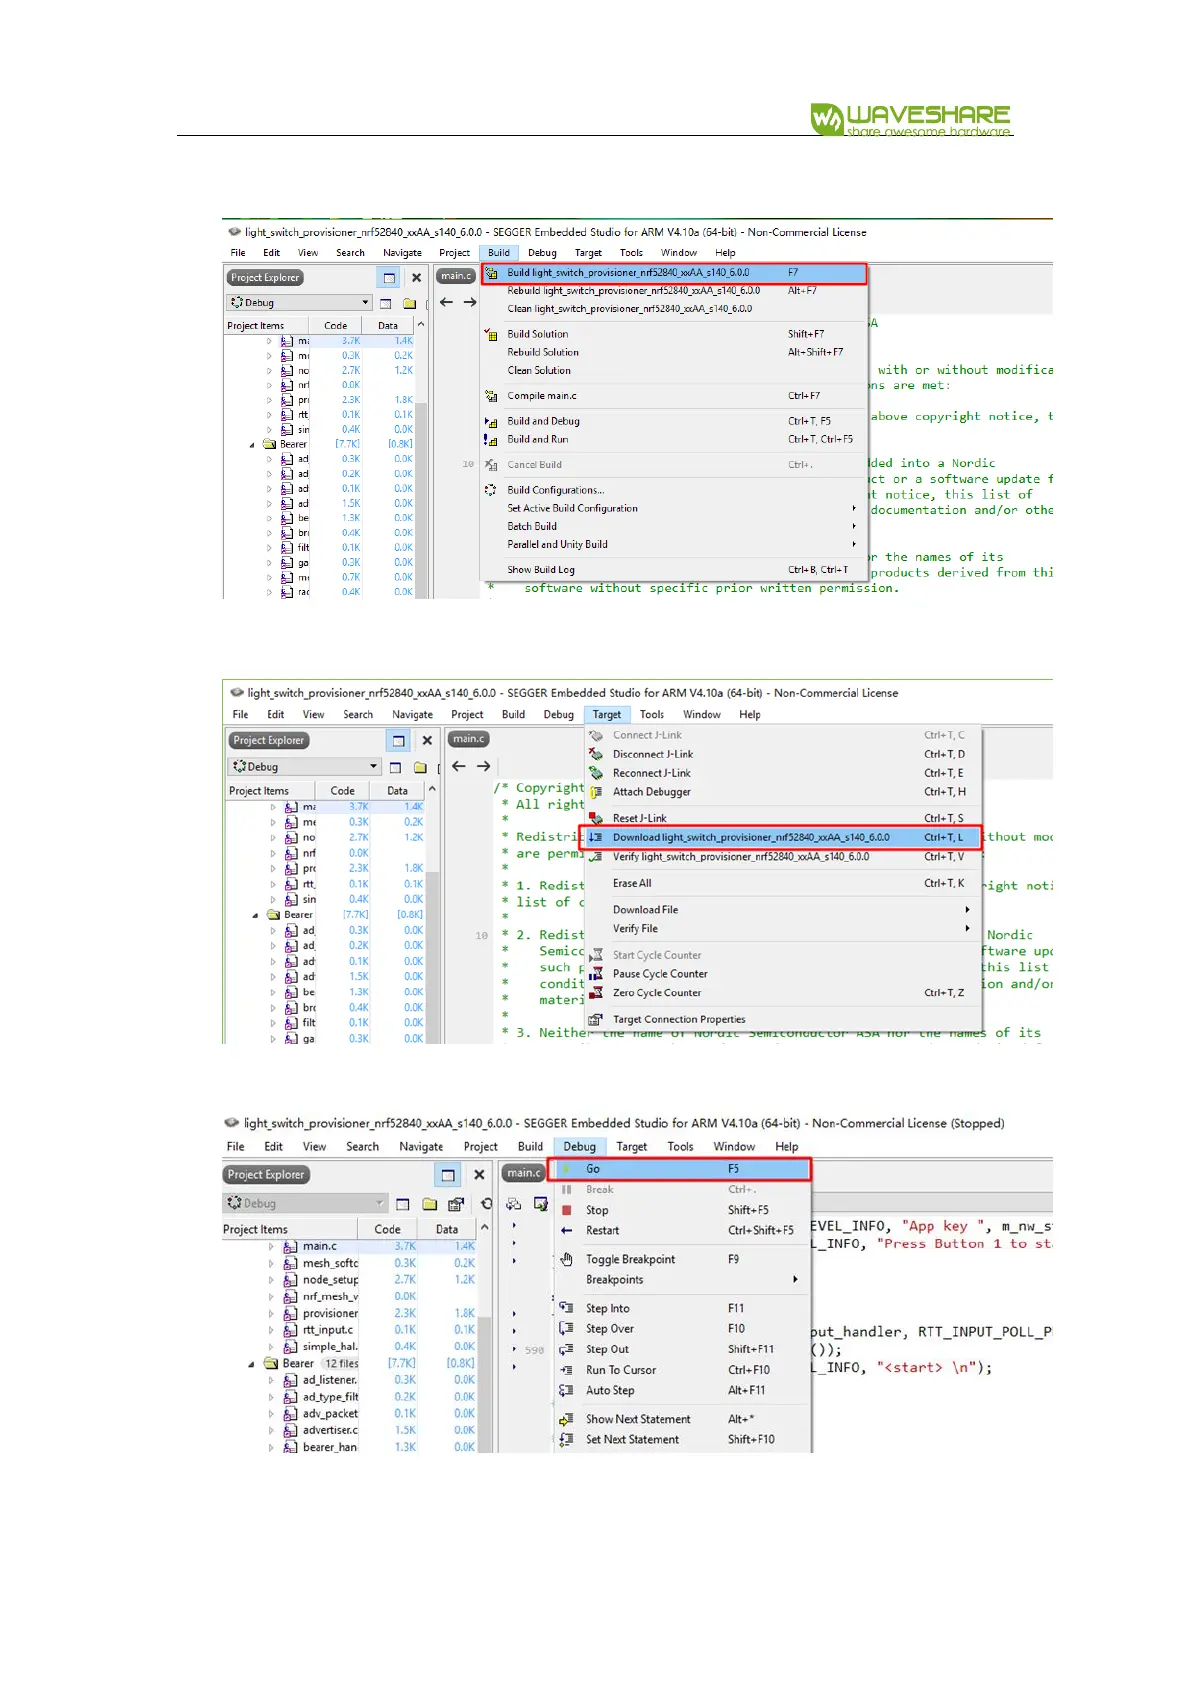Click the Set Next Statement icon
1191x1684 pixels.
point(567,1440)
